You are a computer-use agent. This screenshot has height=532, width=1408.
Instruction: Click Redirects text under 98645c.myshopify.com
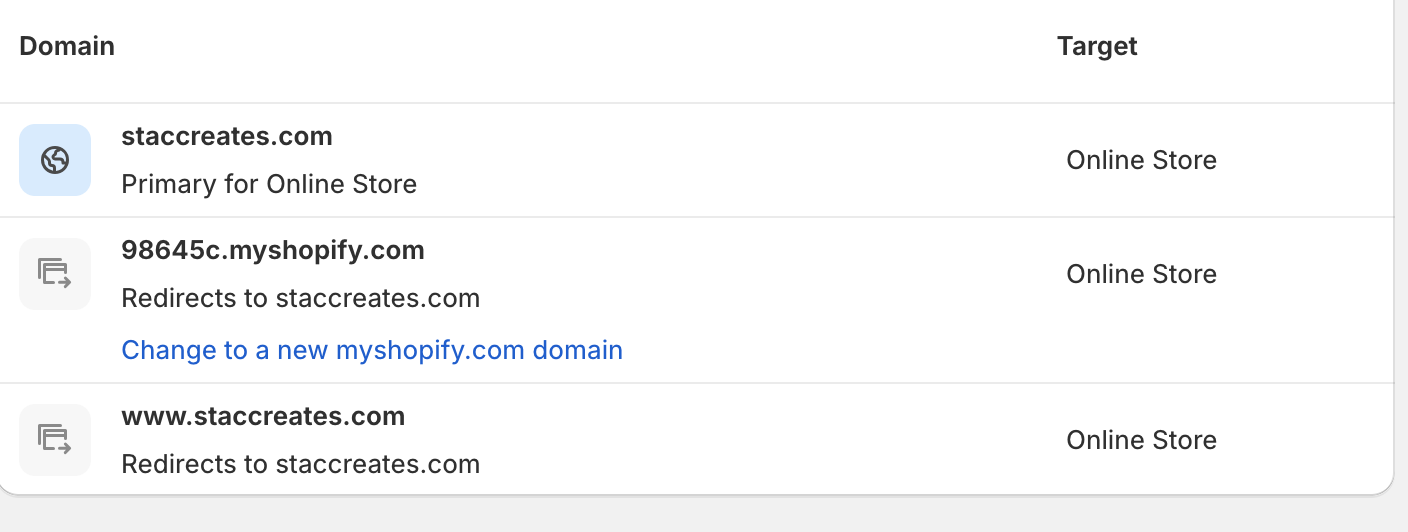(x=300, y=298)
